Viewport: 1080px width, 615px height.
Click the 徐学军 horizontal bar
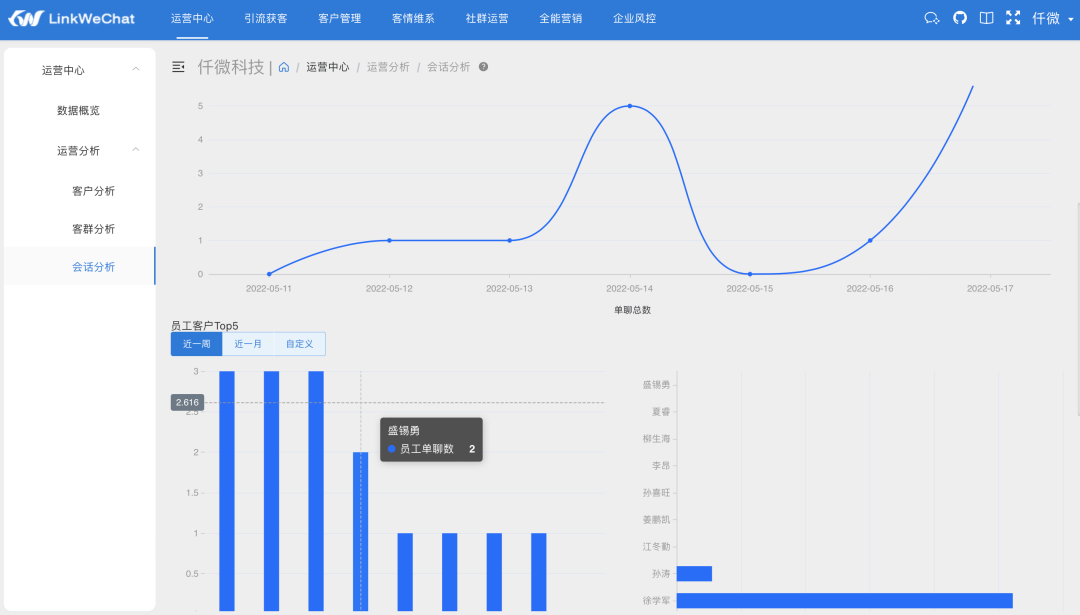[x=844, y=601]
